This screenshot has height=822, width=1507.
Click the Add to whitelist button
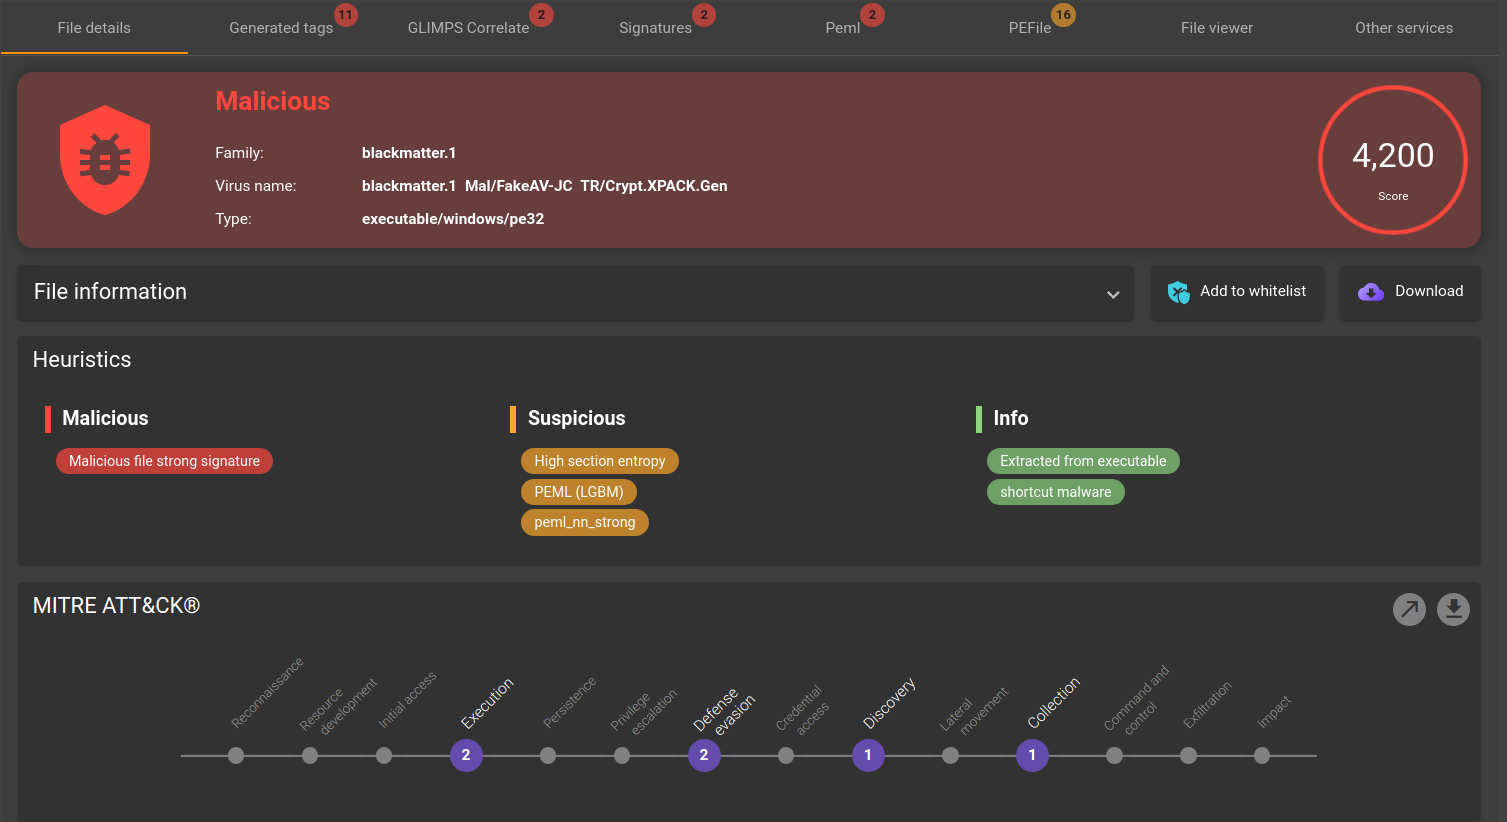(x=1237, y=292)
